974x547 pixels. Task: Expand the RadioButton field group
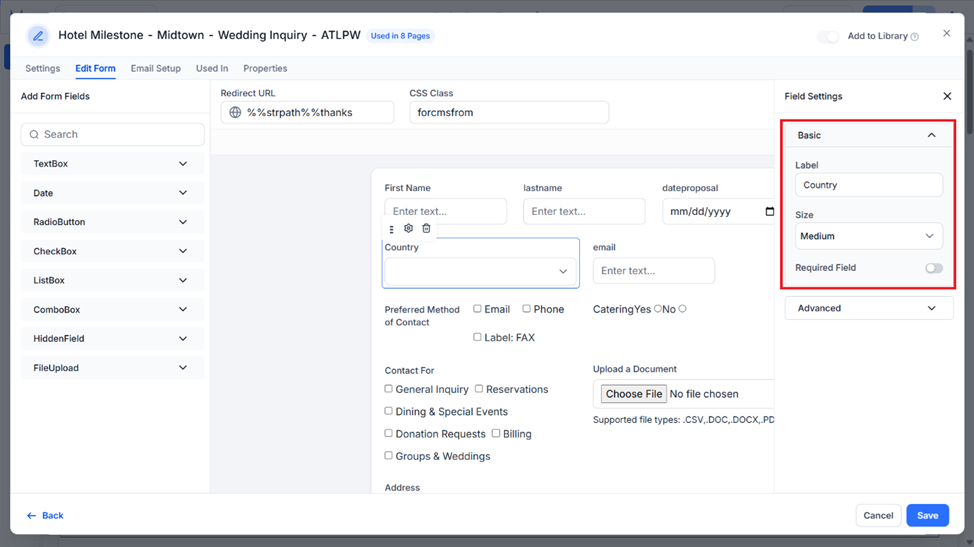pos(112,222)
